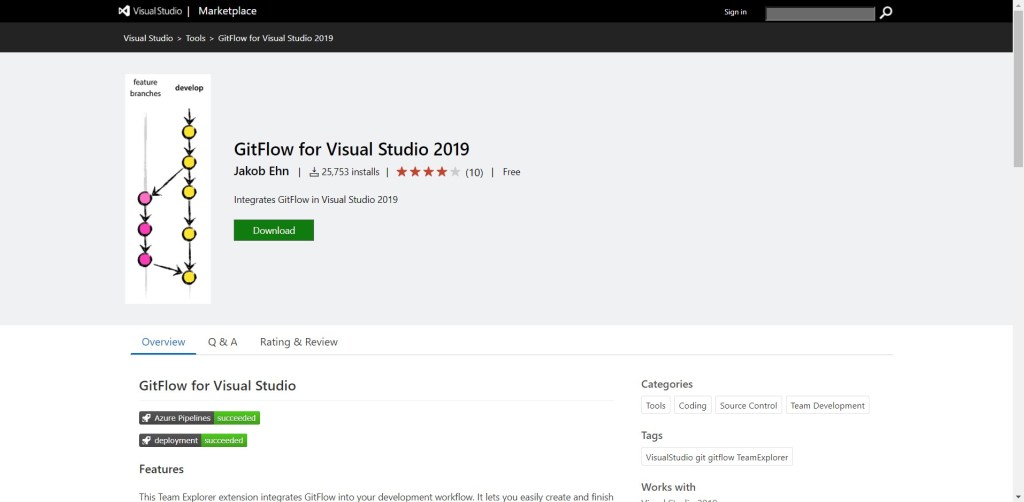Screen dimensions: 1024x502
Task: Open publisher Jakob Ehn's page
Action: [x=261, y=172]
